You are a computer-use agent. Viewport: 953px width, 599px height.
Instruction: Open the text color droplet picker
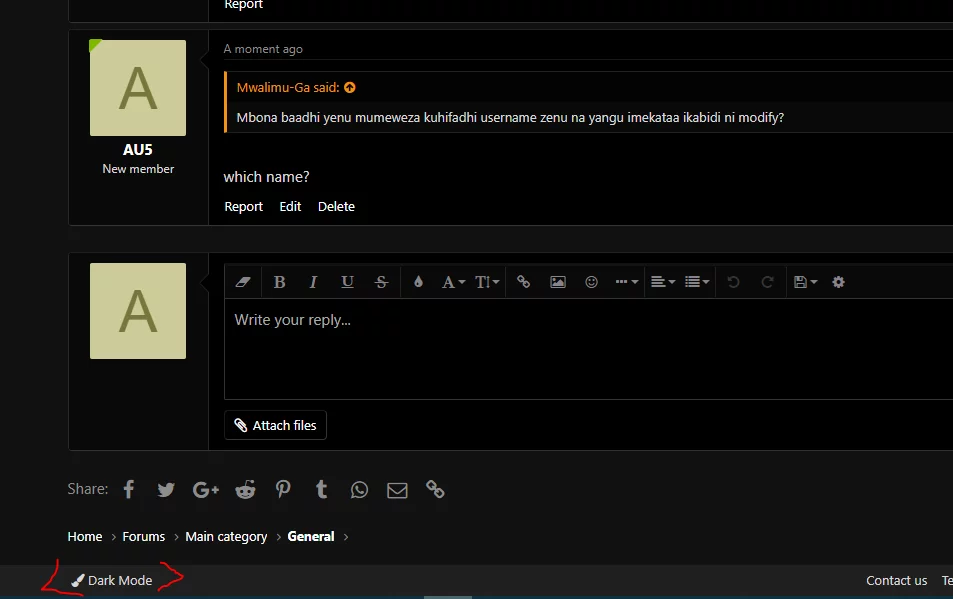tap(418, 282)
